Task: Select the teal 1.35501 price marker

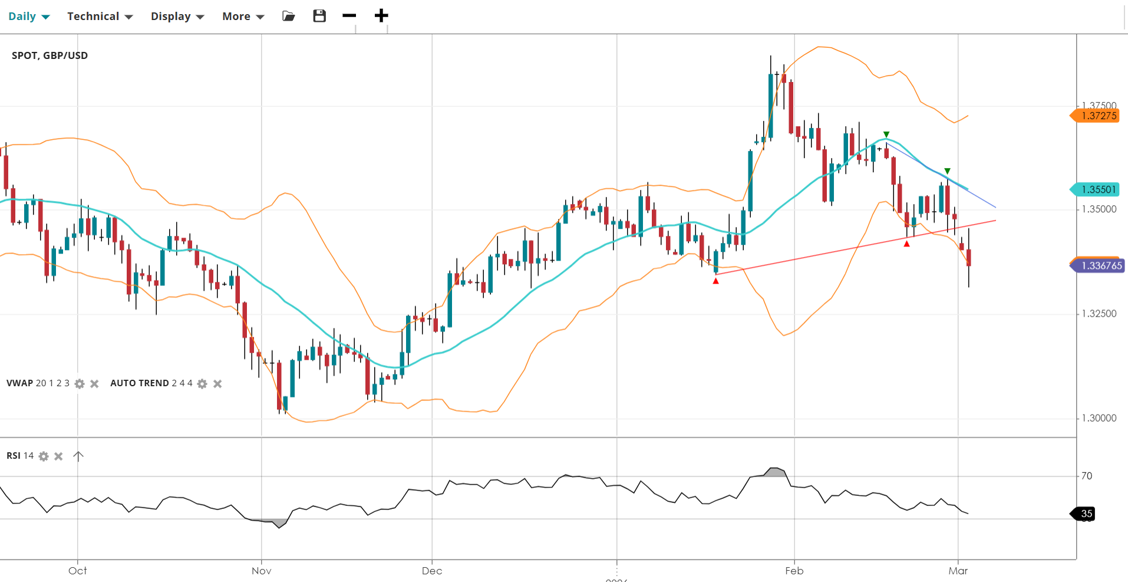Action: click(1100, 189)
